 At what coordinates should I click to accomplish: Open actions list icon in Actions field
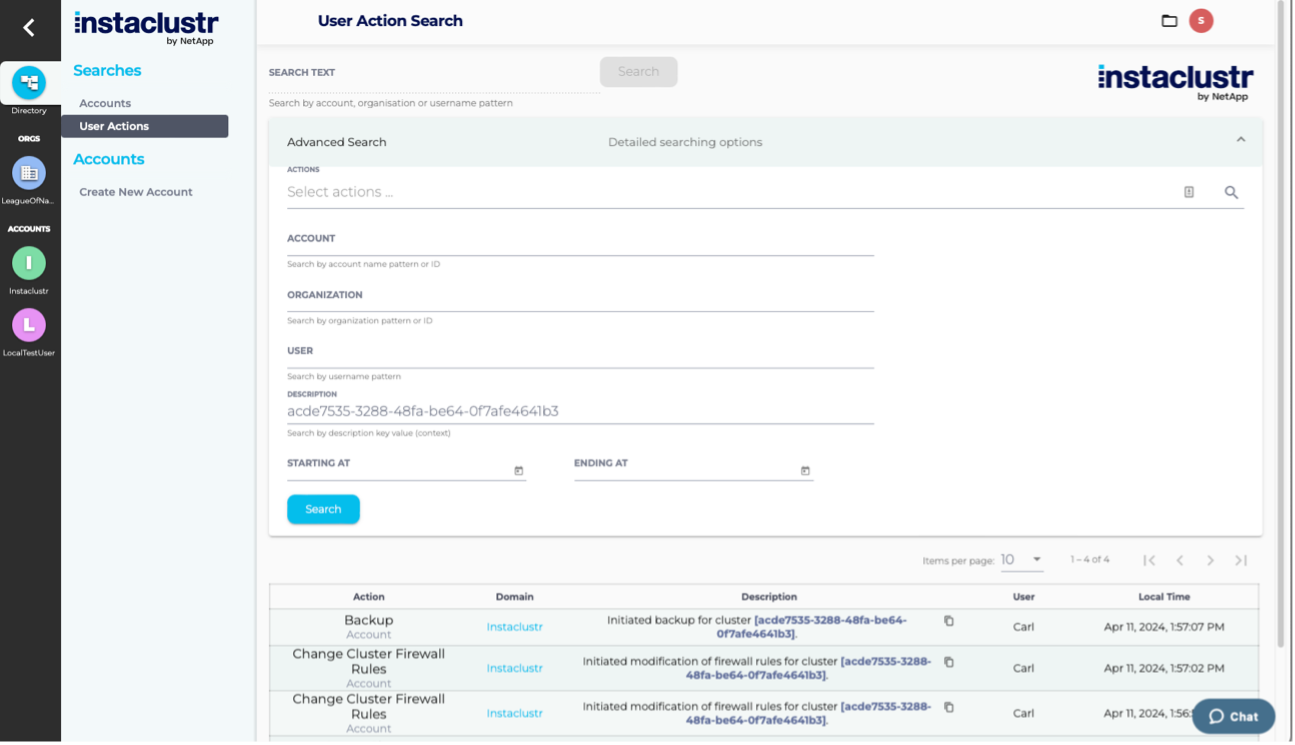[x=1189, y=192]
